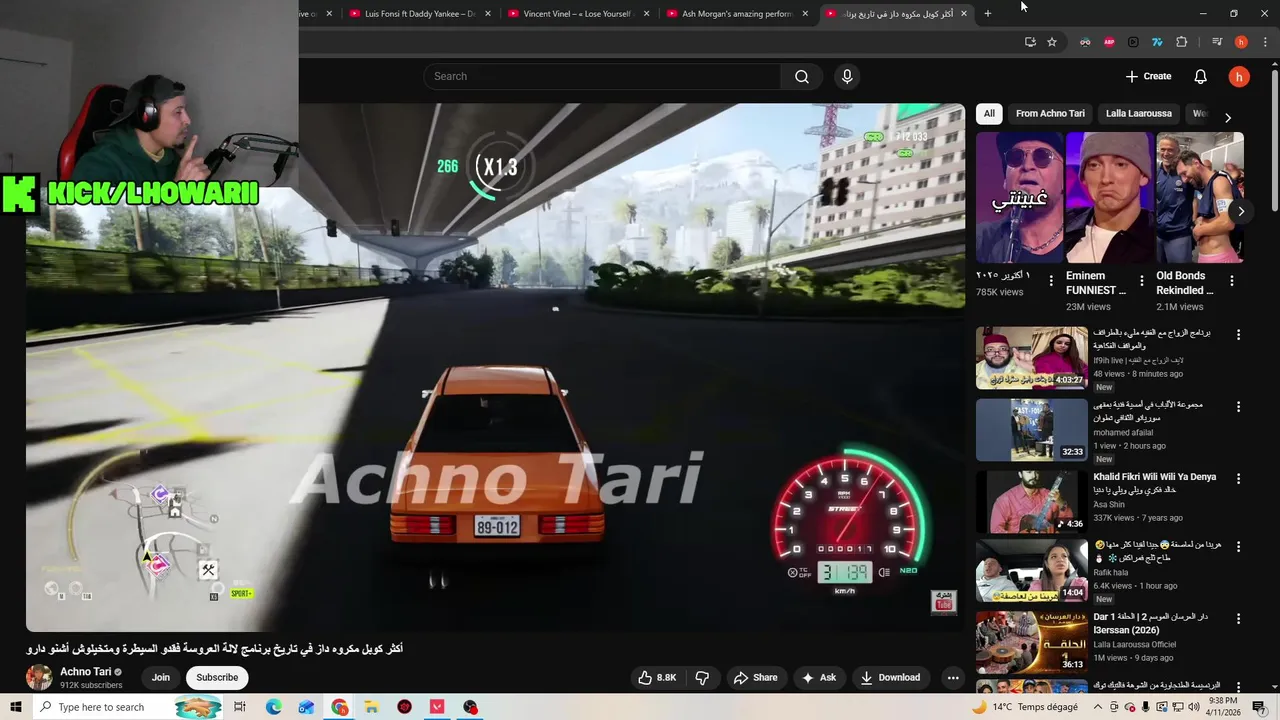Click the install app icon in address bar
1280x720 pixels.
point(1030,42)
